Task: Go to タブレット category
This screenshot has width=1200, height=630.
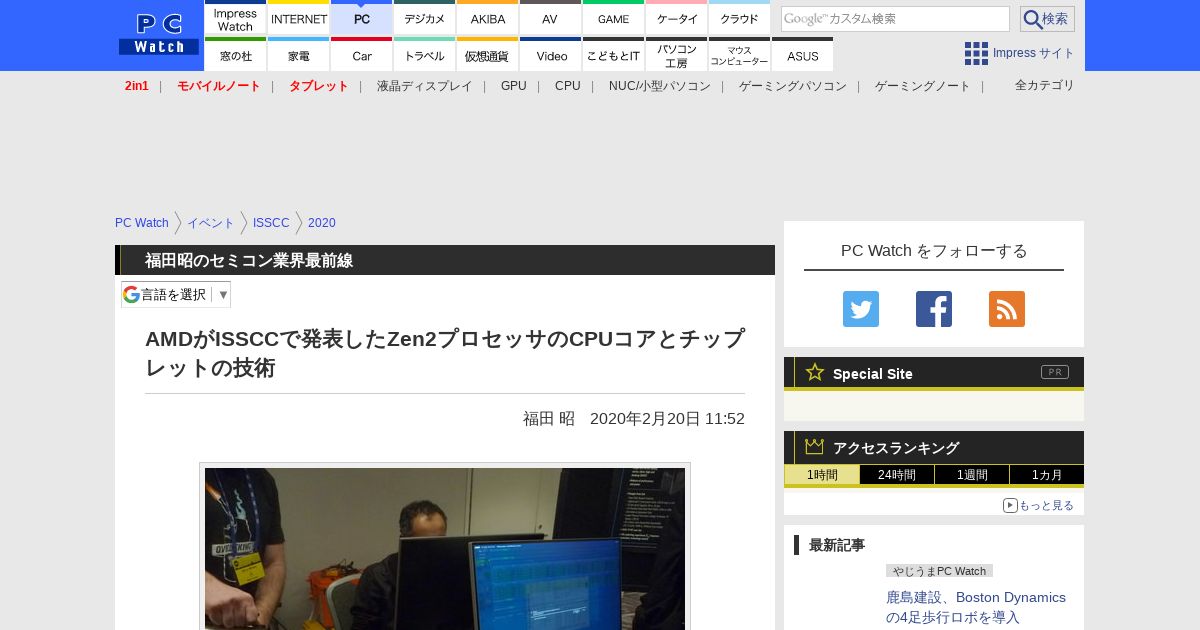Action: [x=319, y=86]
